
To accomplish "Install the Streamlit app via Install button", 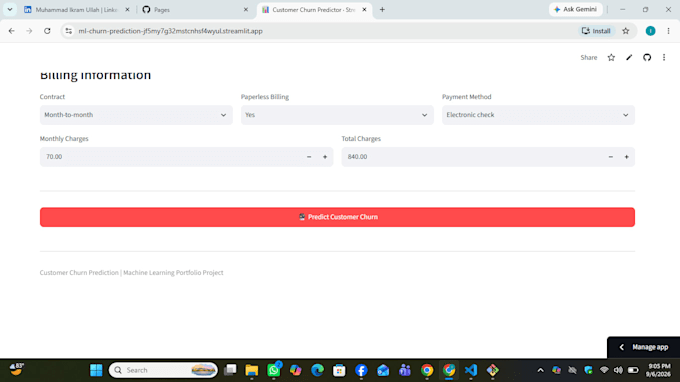I will click(x=596, y=31).
